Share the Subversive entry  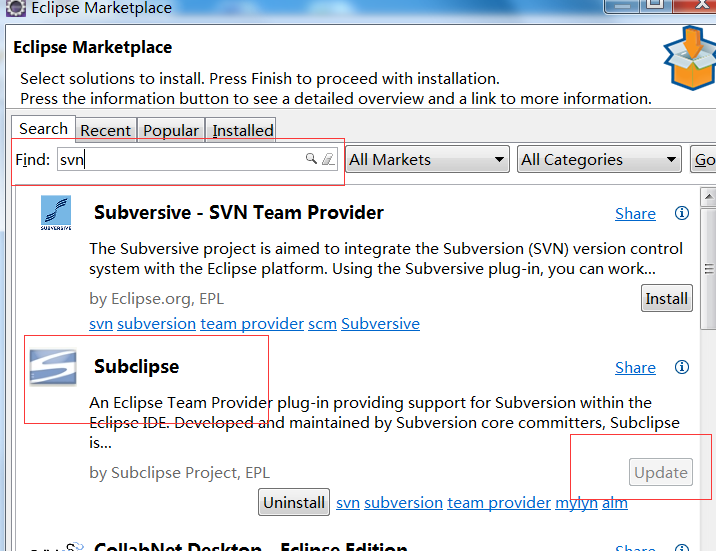point(635,214)
